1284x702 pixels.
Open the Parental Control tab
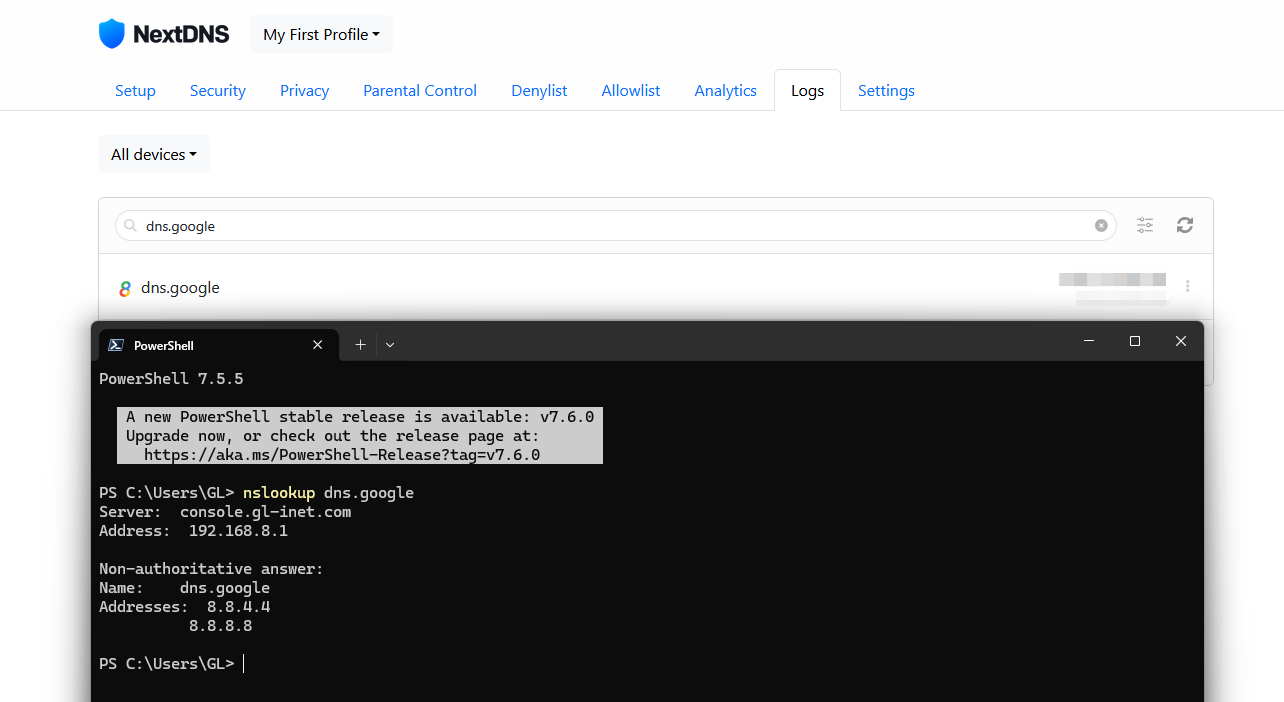point(419,90)
